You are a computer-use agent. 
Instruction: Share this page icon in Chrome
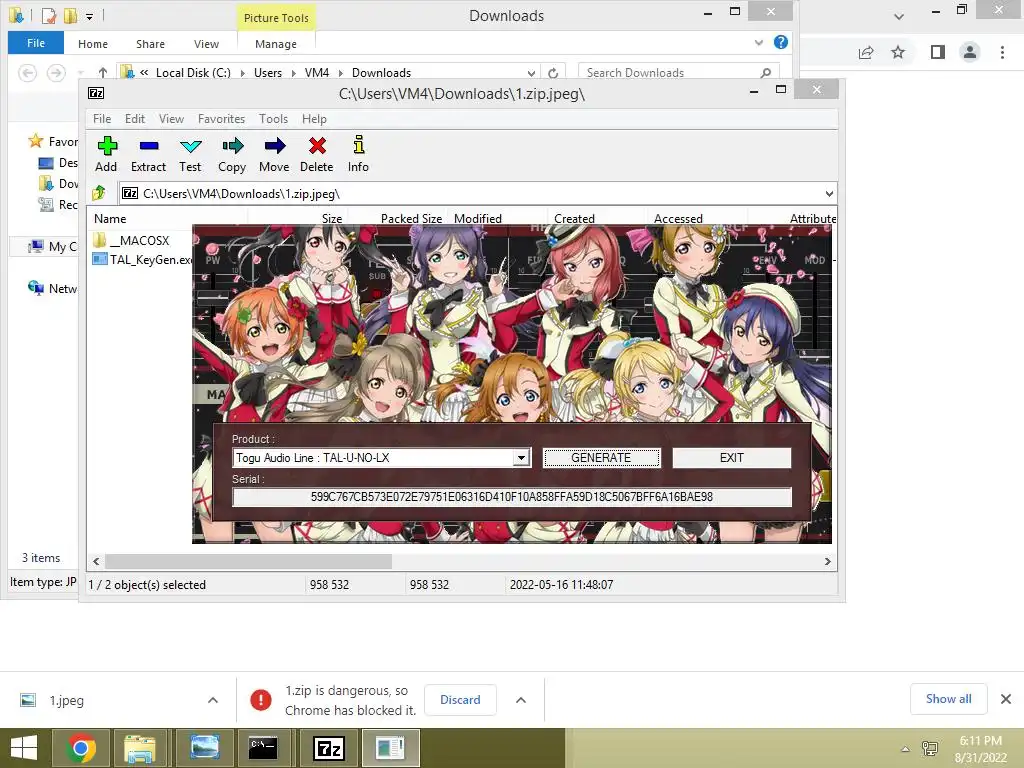coord(866,52)
